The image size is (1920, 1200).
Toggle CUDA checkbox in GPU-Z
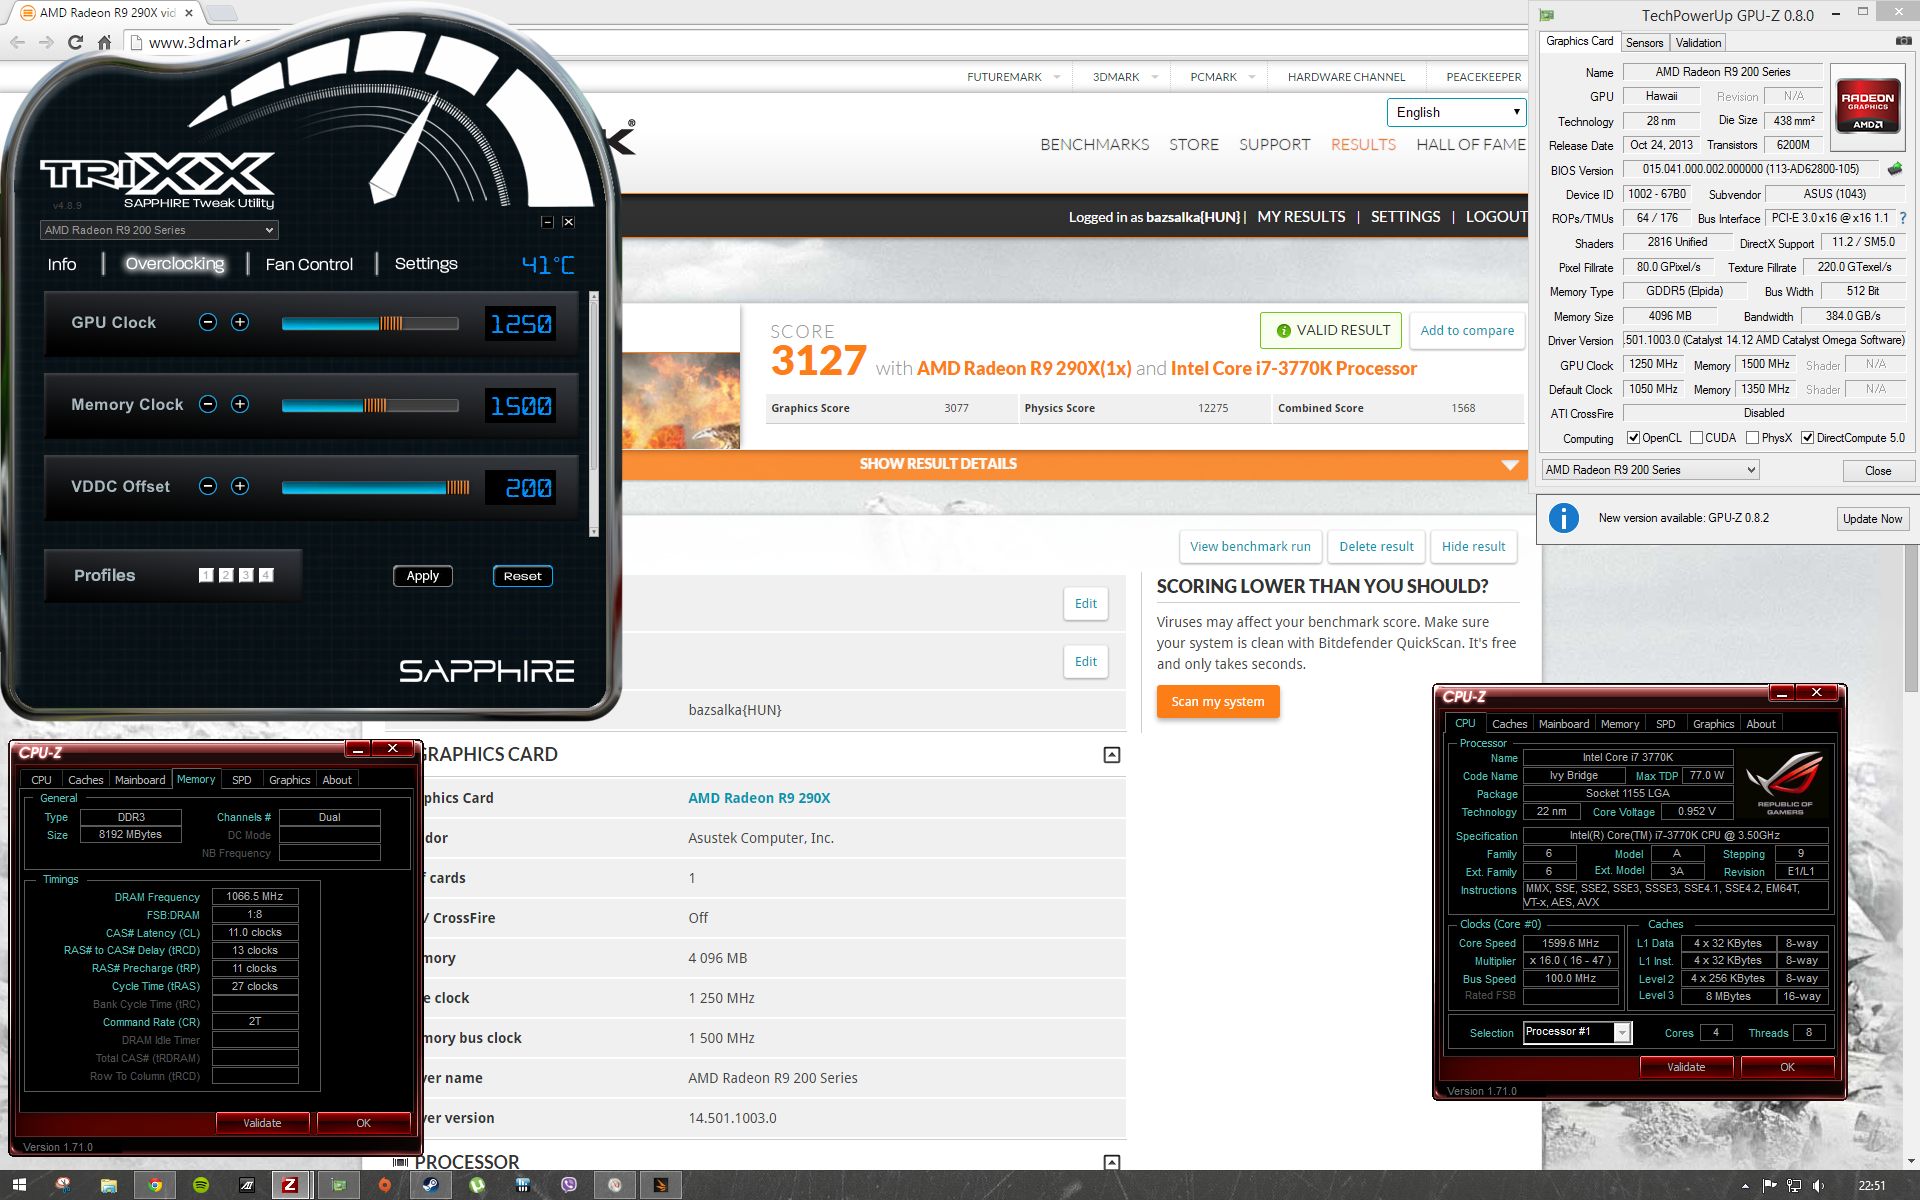click(x=1696, y=438)
